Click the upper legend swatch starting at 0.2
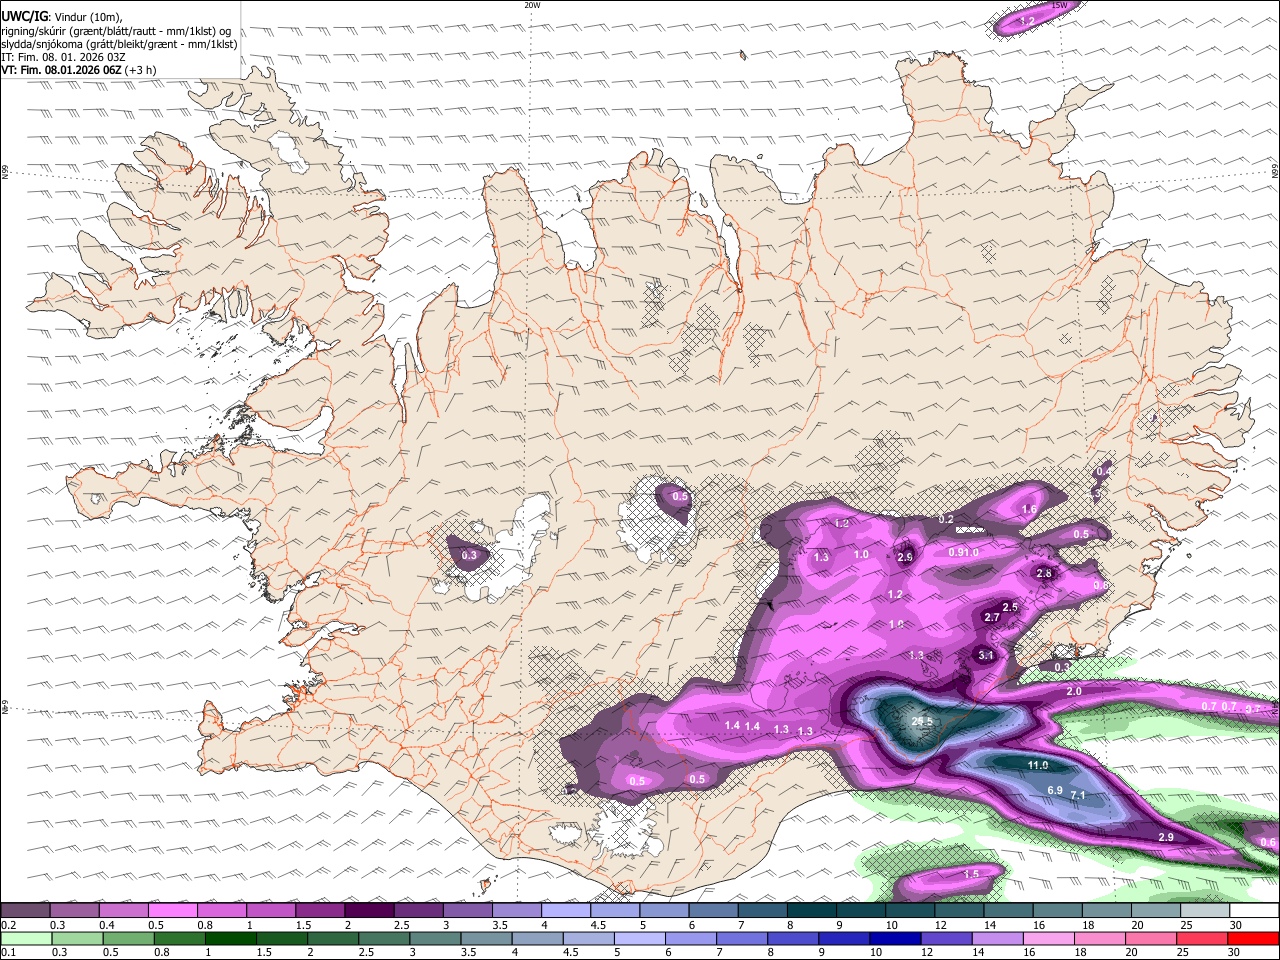The width and height of the screenshot is (1280, 960). point(25,910)
